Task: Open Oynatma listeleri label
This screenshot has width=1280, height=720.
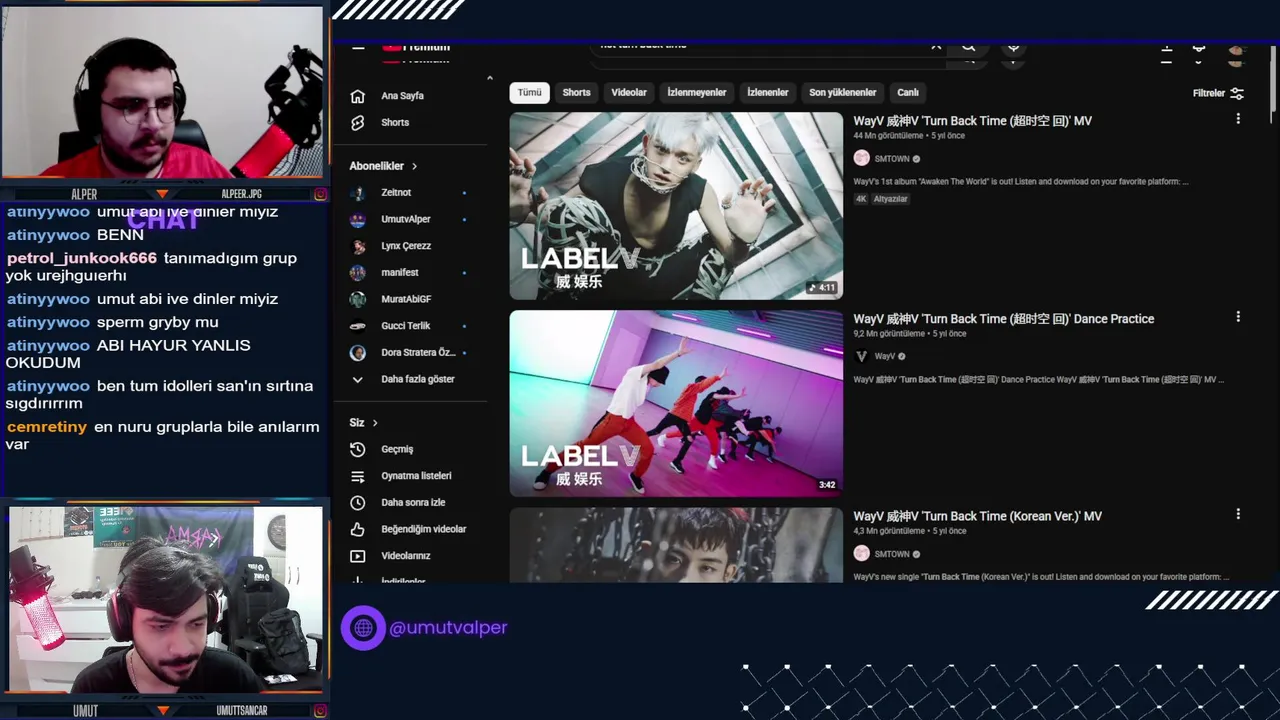Action: (416, 476)
